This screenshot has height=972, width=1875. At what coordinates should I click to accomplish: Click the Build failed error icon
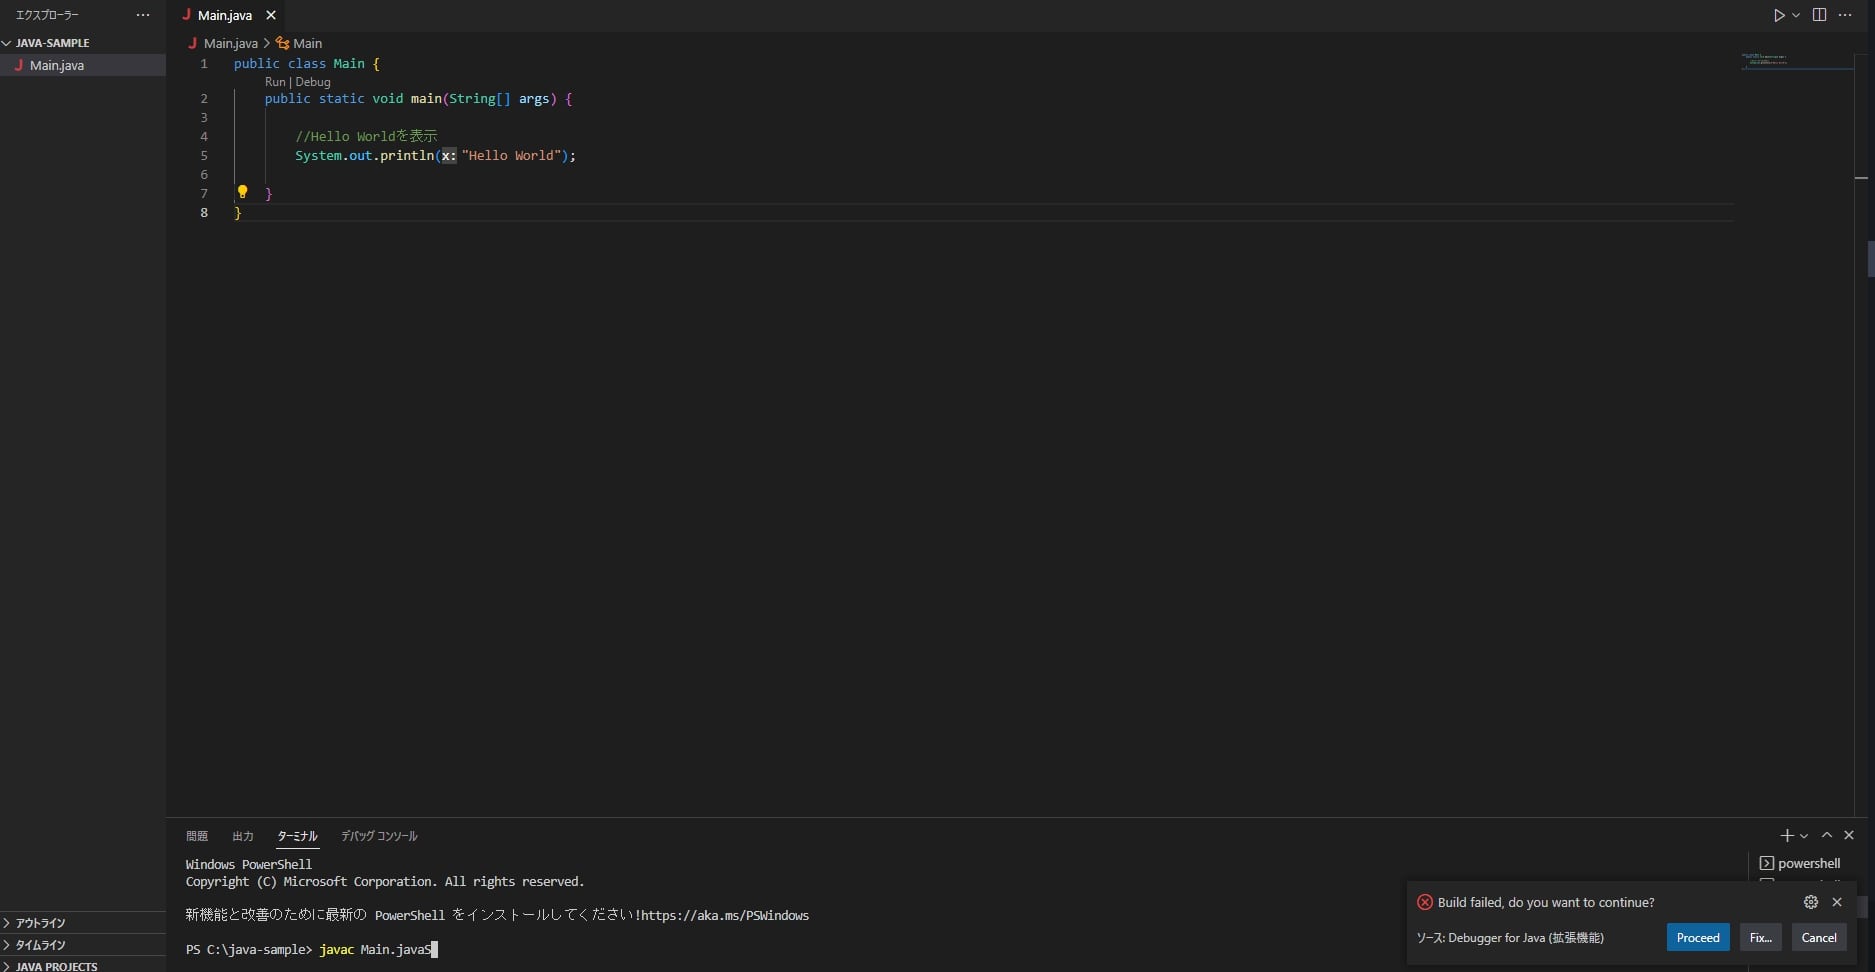1425,902
